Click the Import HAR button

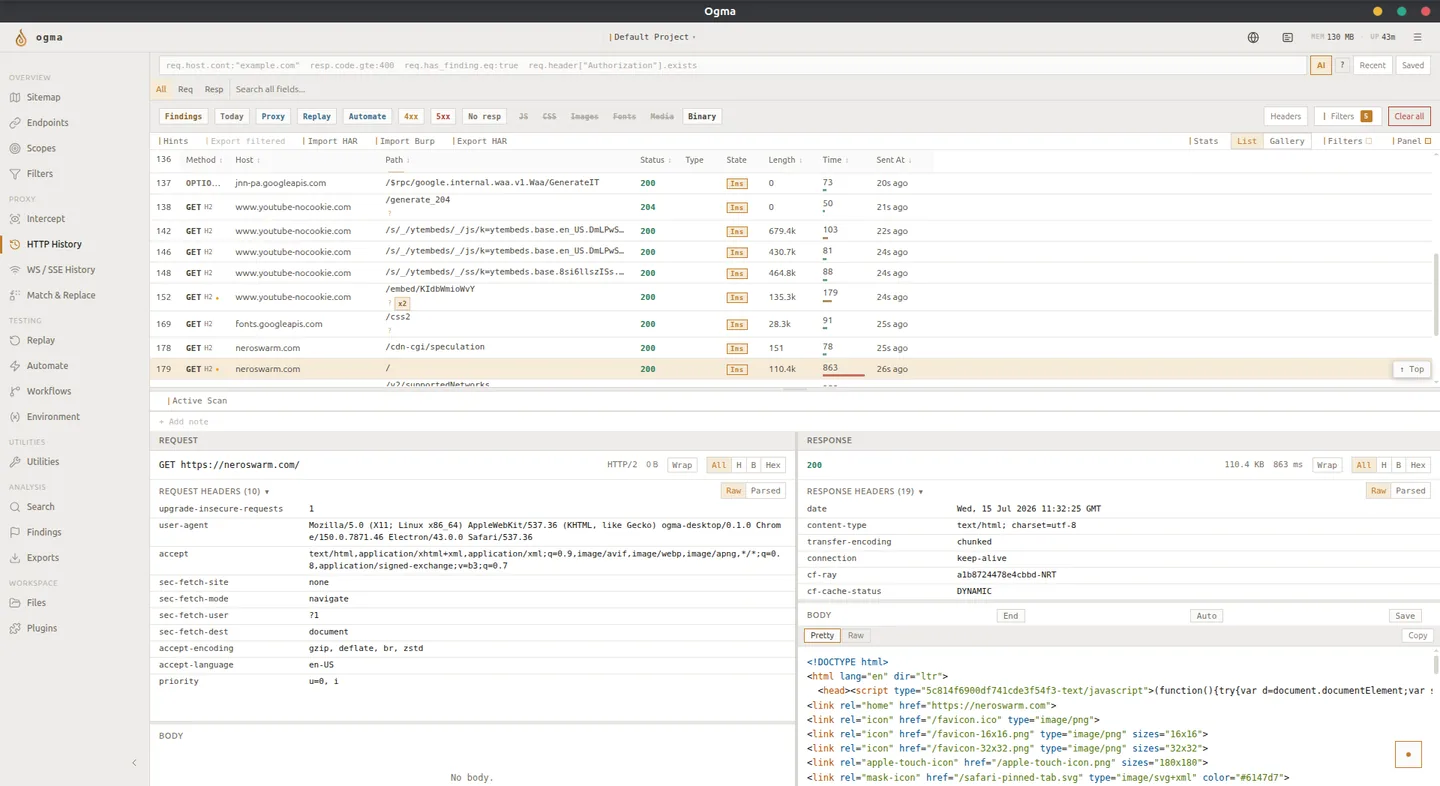[x=330, y=141]
